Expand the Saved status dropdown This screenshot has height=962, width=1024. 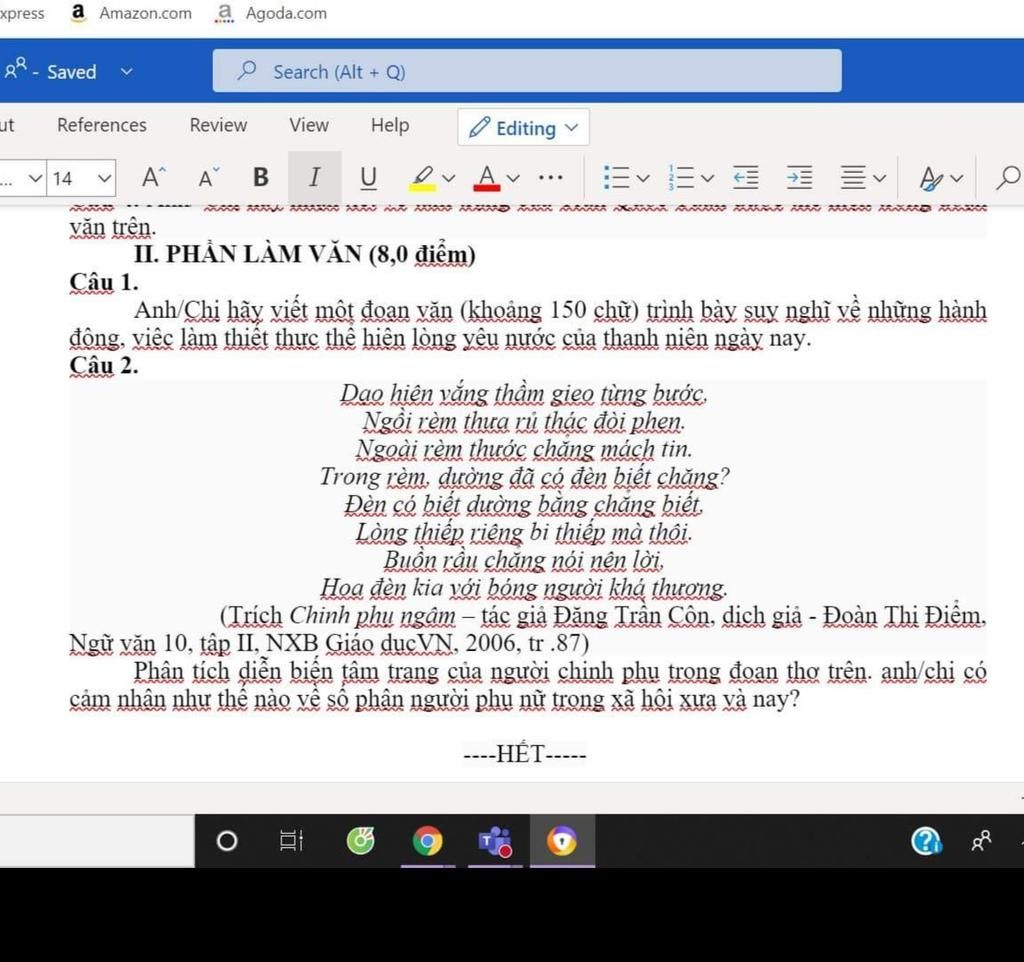click(127, 71)
